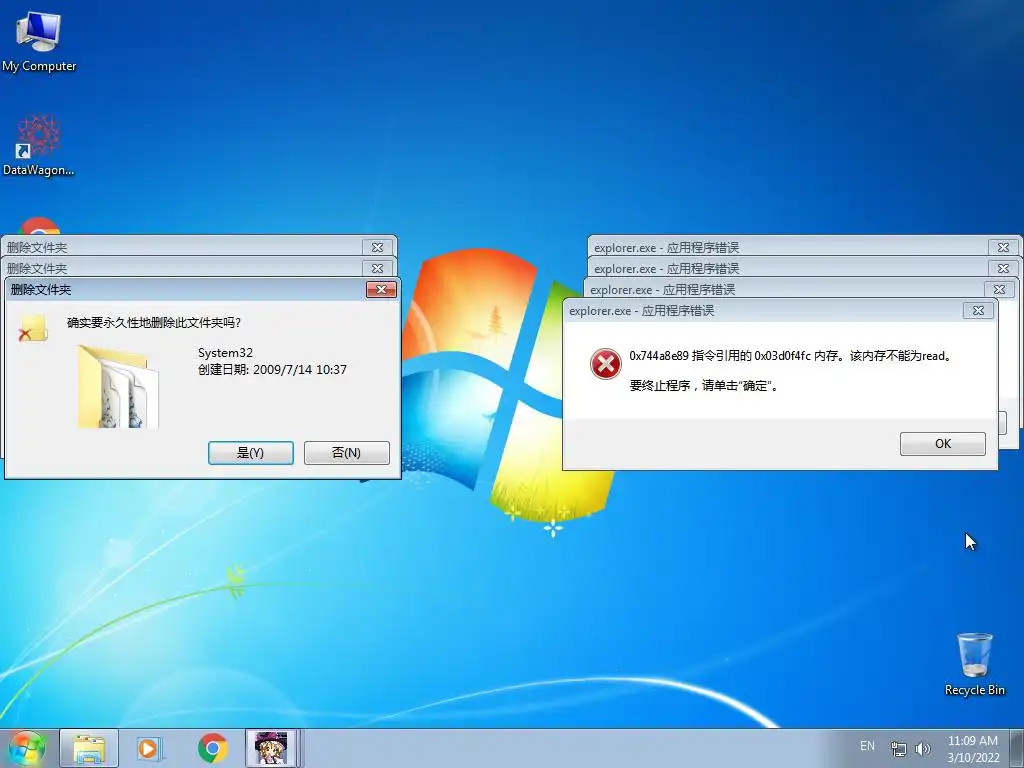Image resolution: width=1024 pixels, height=768 pixels.
Task: Close the second explorer.exe error window
Action: (x=1004, y=268)
